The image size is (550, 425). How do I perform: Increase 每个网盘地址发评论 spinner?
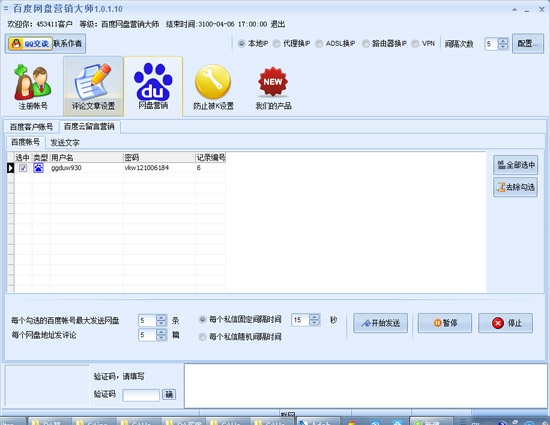coord(161,332)
